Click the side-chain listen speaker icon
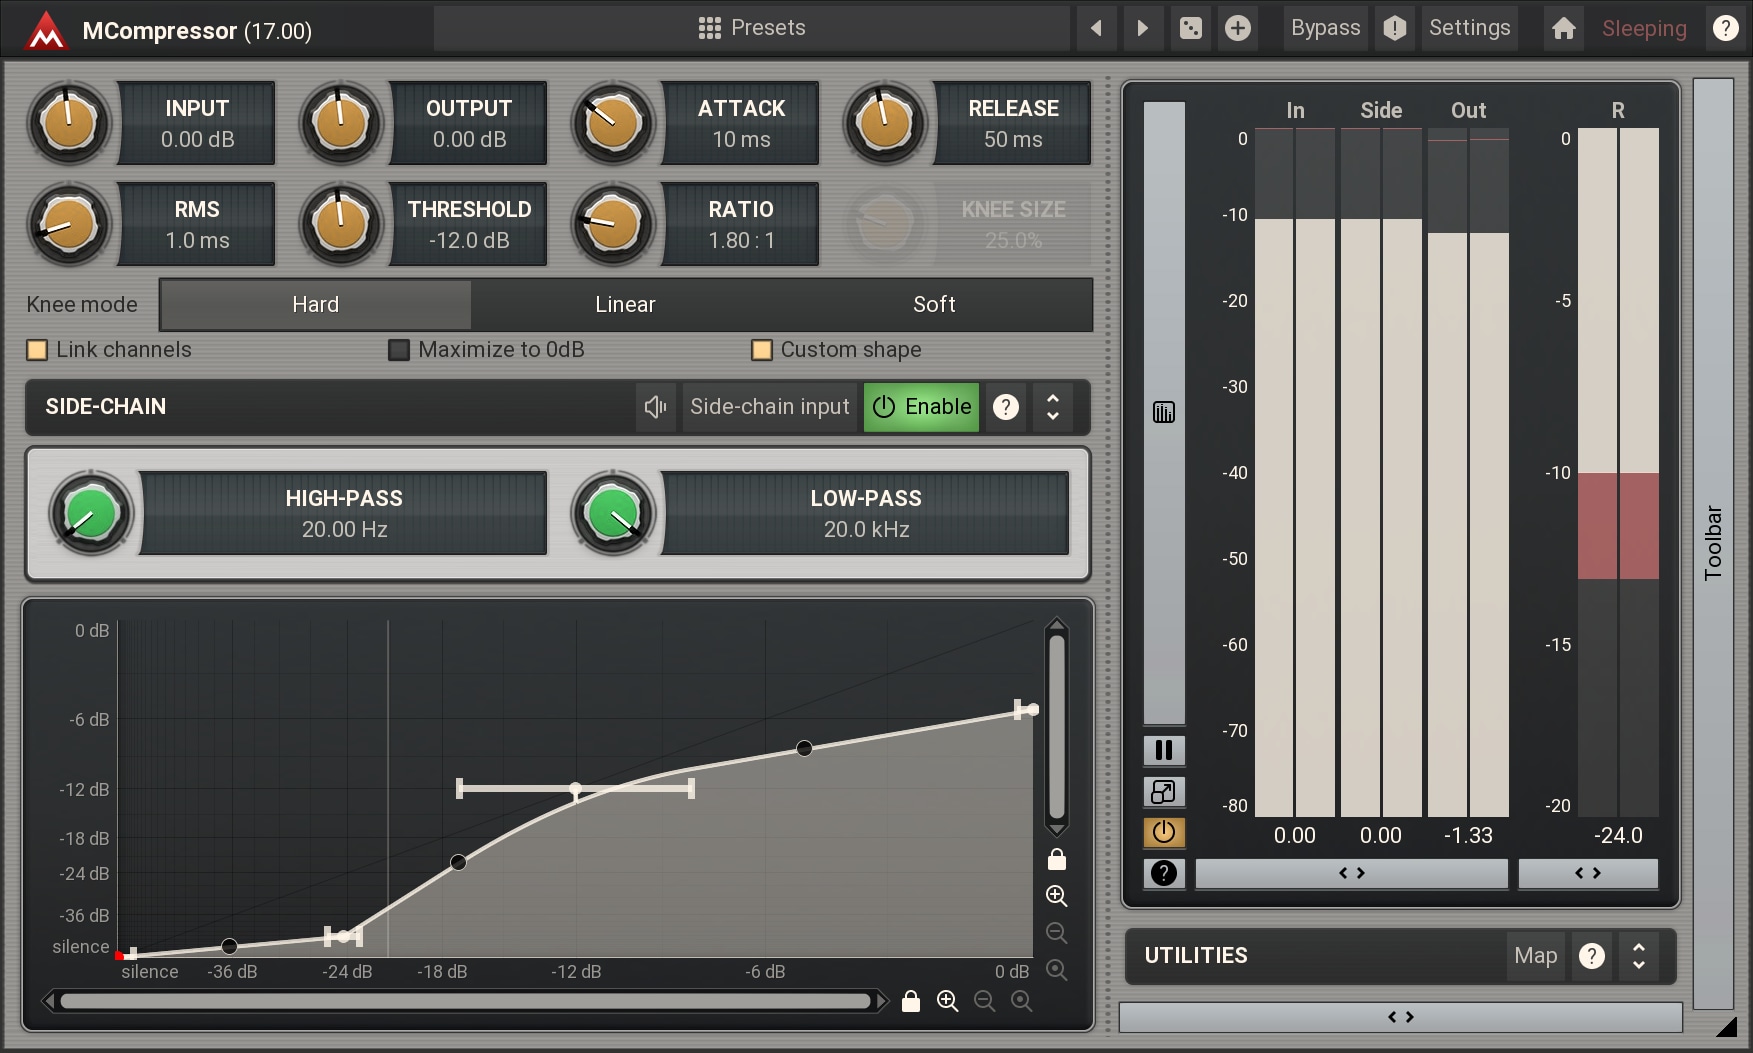Viewport: 1753px width, 1053px height. (656, 407)
